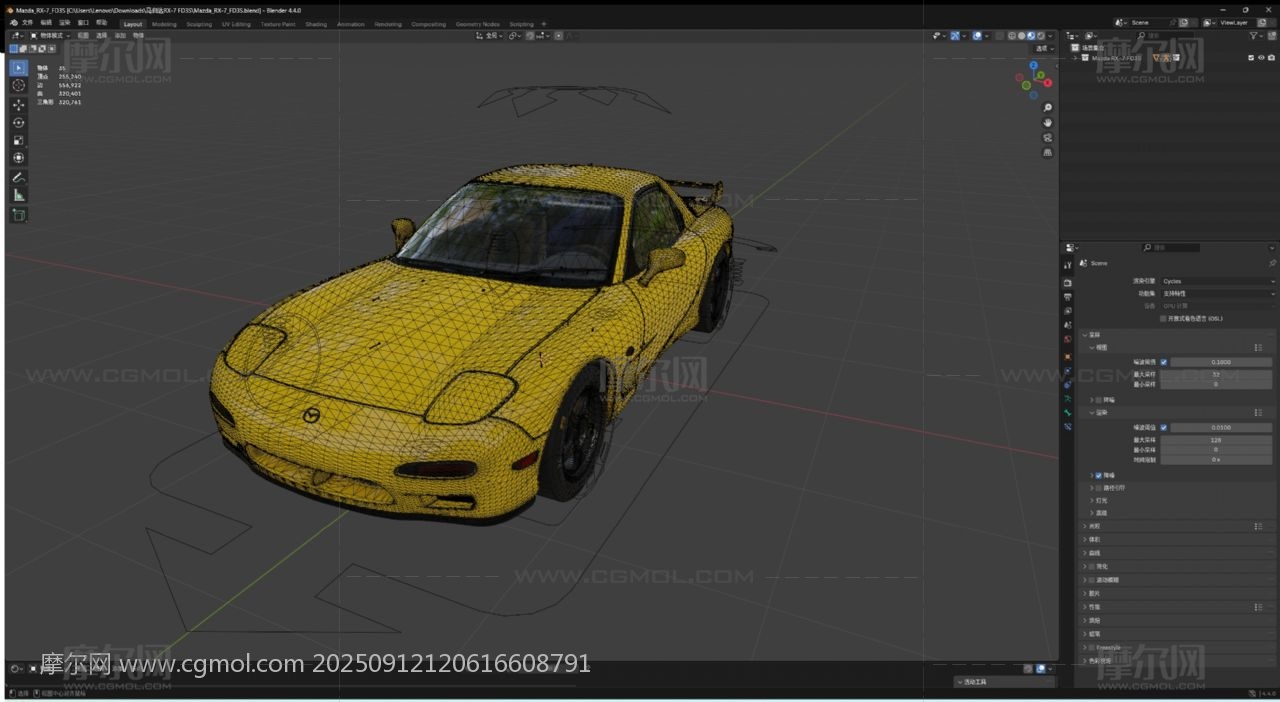Open the View Layer properties tab icon
Screen dimensions: 1280x702
pos(1067,311)
